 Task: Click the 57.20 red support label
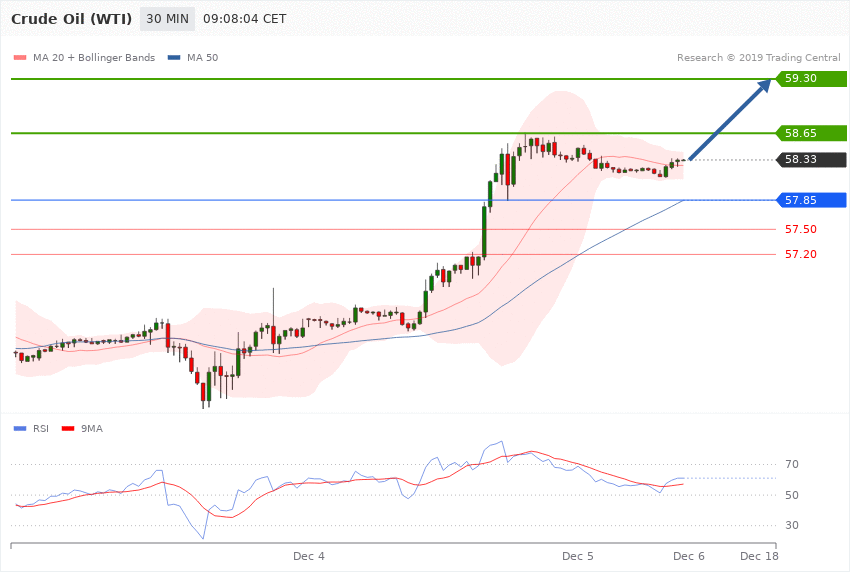click(801, 254)
